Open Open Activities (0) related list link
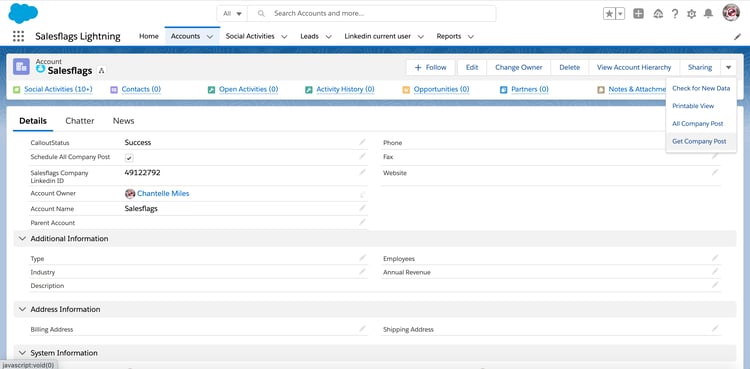Viewport: 750px width, 369px height. (249, 89)
